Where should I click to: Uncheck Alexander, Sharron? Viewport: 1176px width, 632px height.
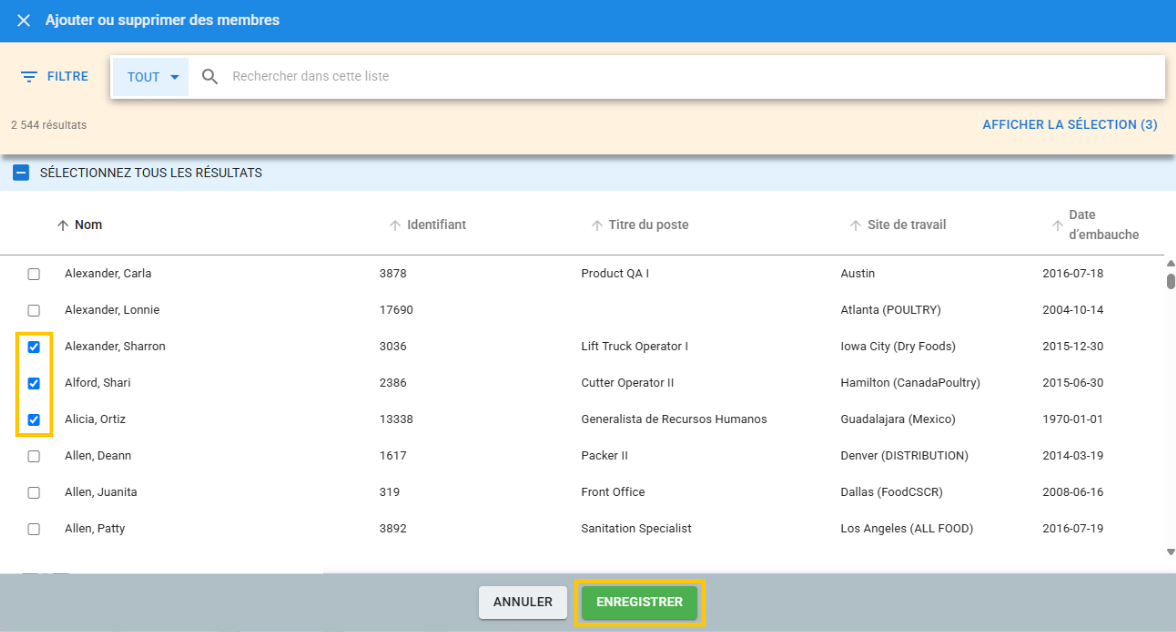[33, 346]
